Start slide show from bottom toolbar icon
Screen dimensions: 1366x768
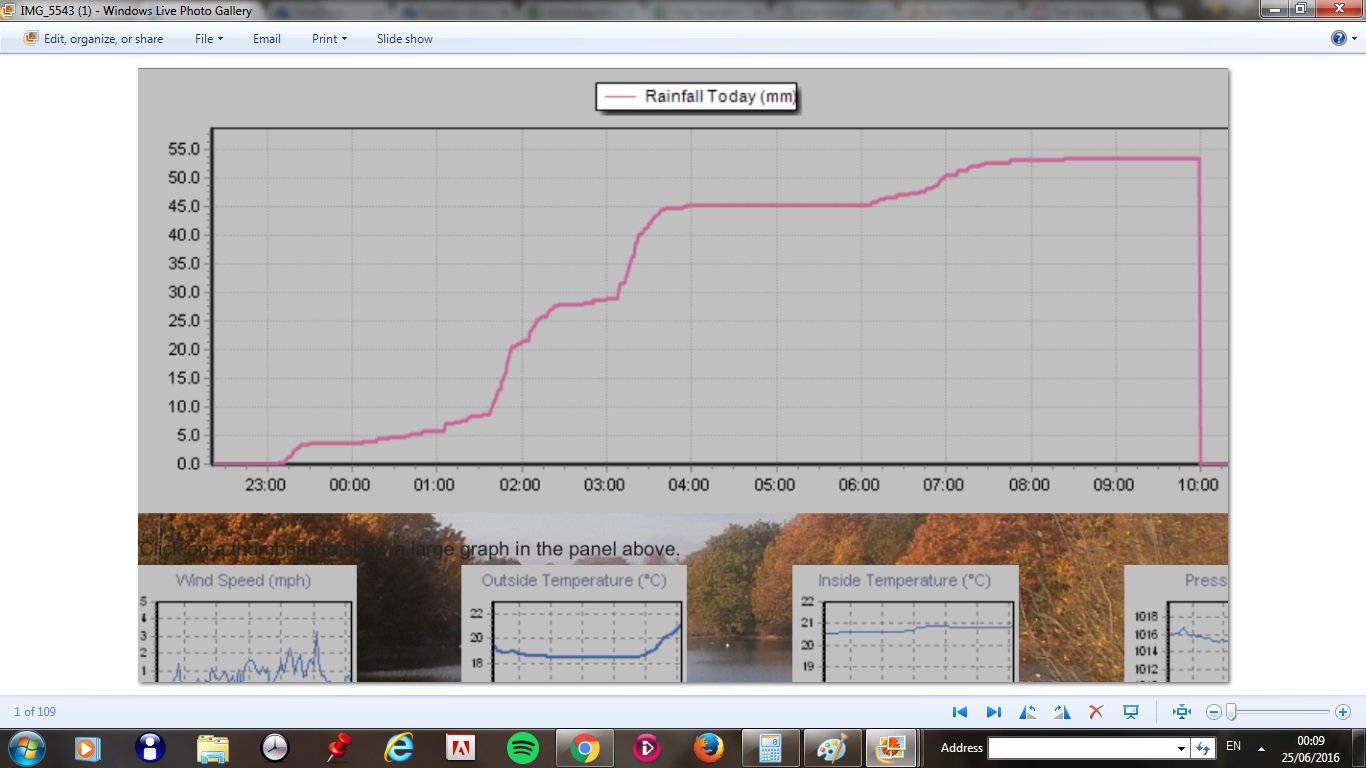(x=1131, y=712)
